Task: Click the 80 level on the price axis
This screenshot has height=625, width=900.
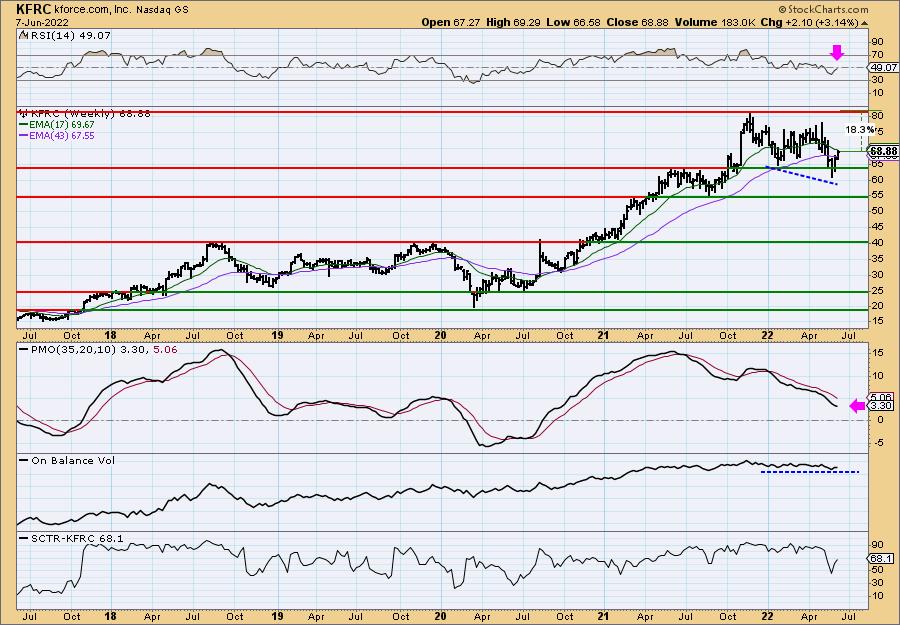Action: (877, 115)
